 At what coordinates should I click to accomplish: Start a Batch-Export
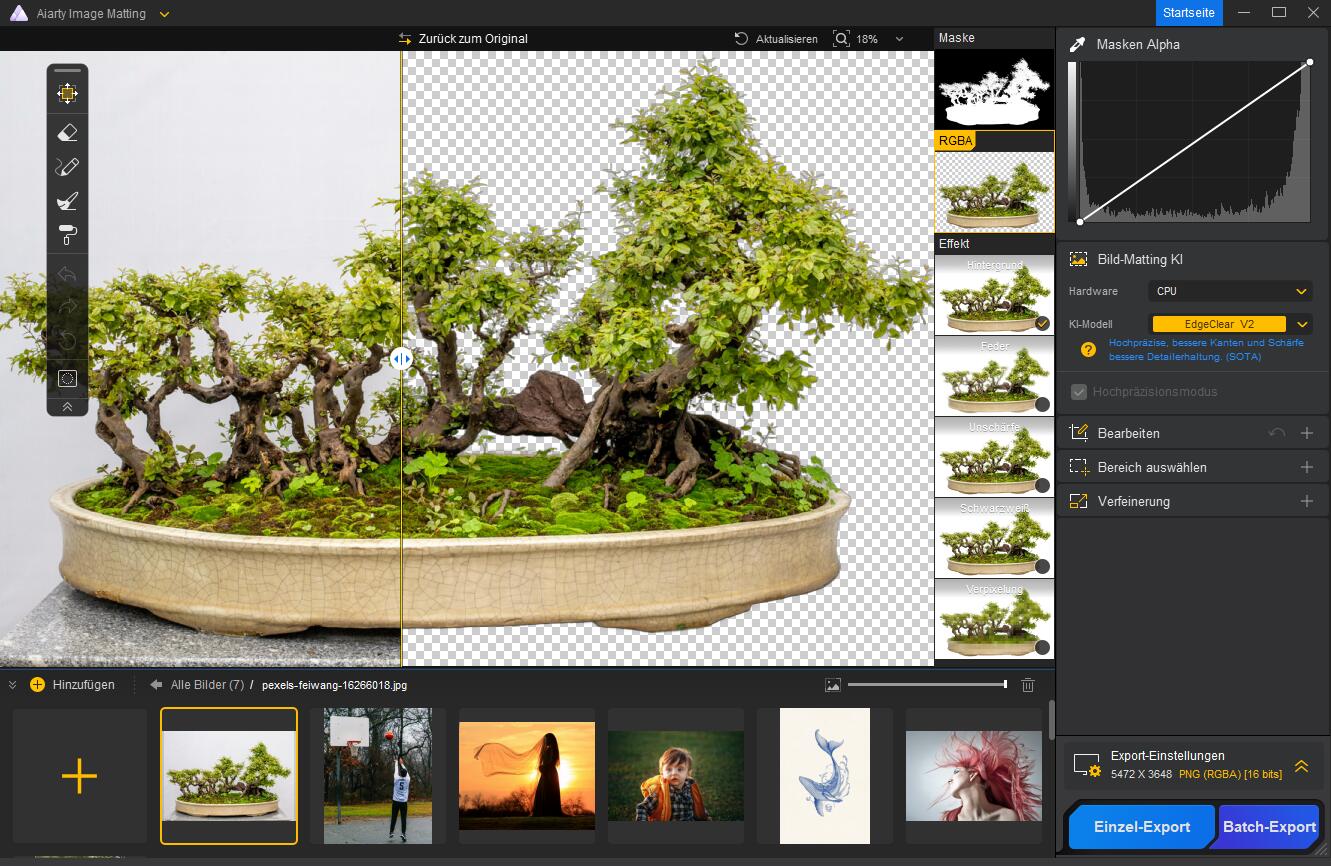click(1269, 827)
